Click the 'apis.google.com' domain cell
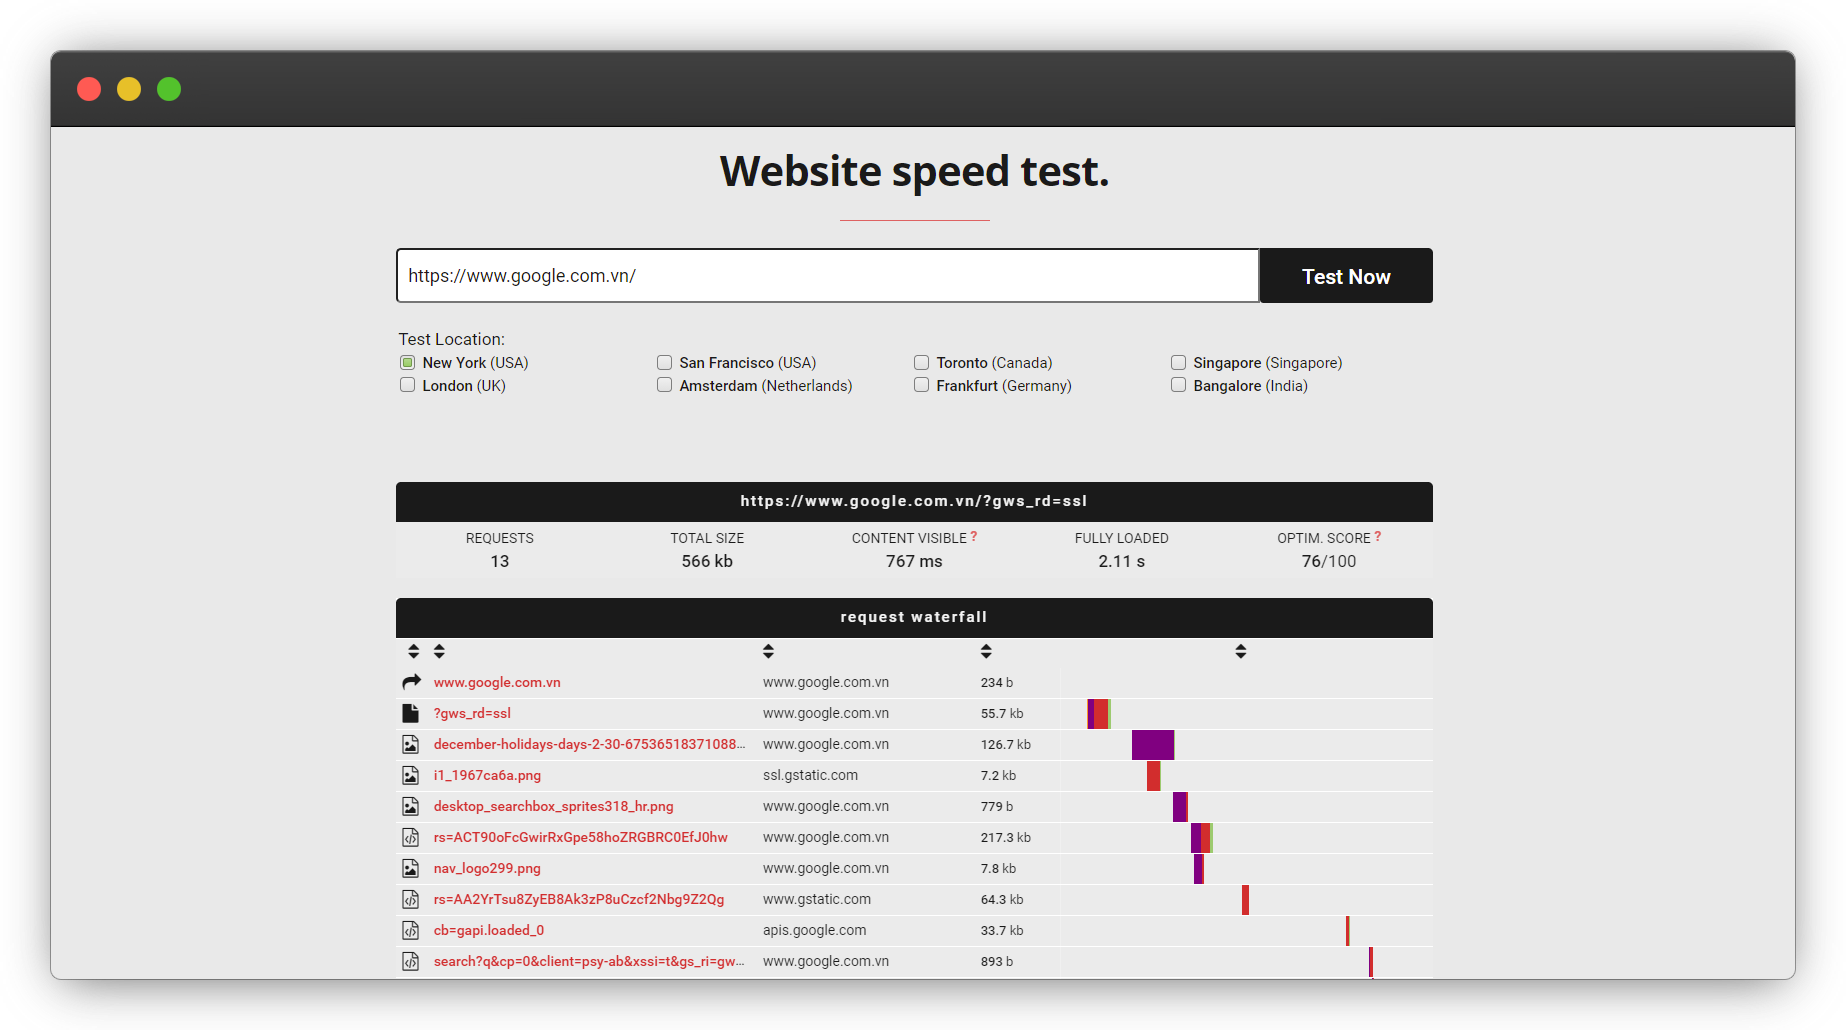The image size is (1846, 1030). [814, 930]
